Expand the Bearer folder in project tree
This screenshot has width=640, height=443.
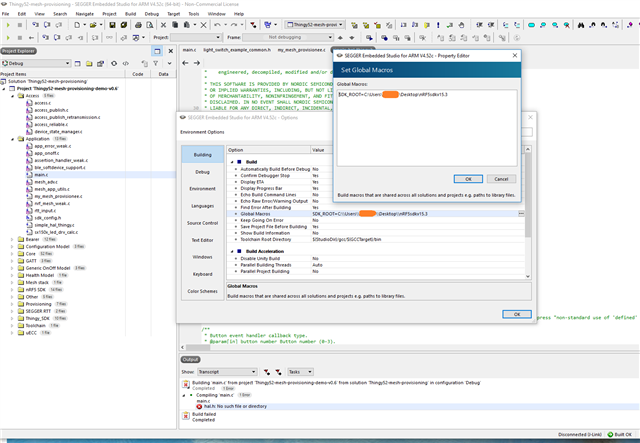(x=12, y=239)
